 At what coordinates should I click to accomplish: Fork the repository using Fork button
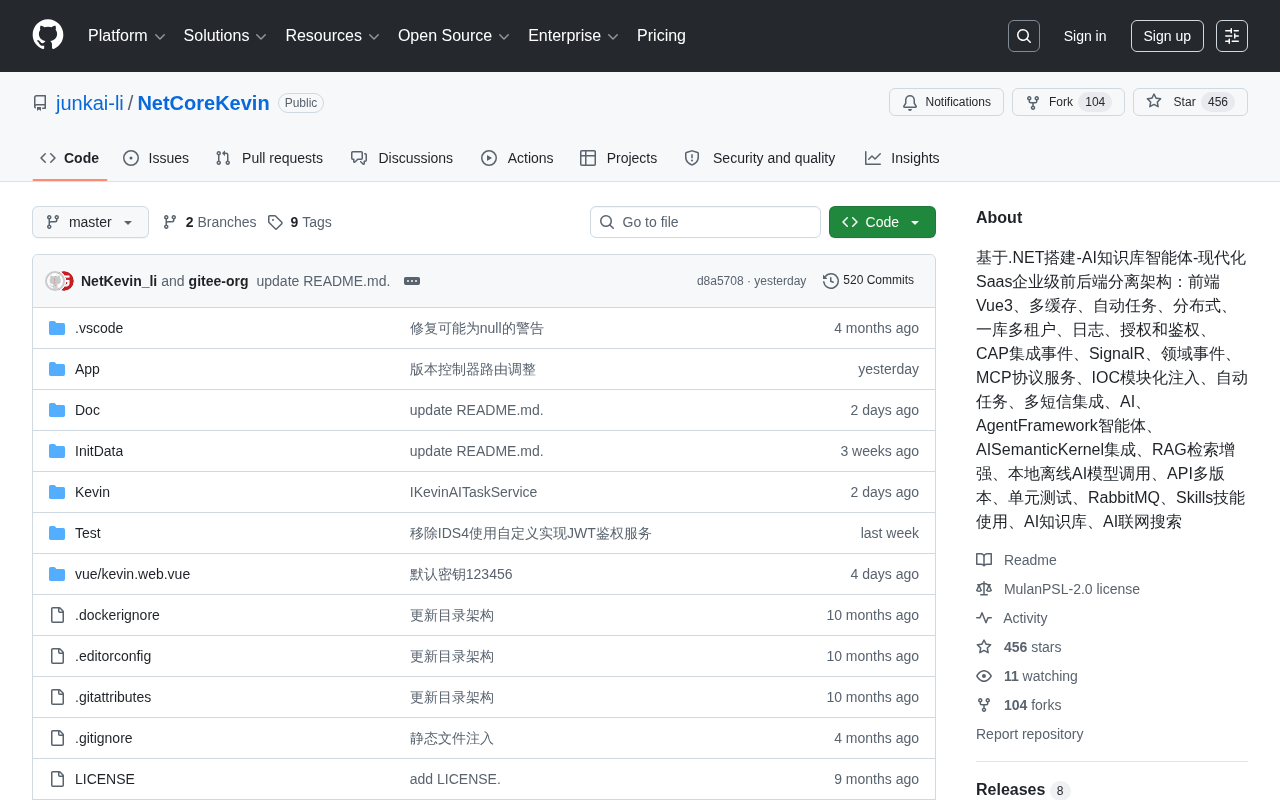[1068, 102]
